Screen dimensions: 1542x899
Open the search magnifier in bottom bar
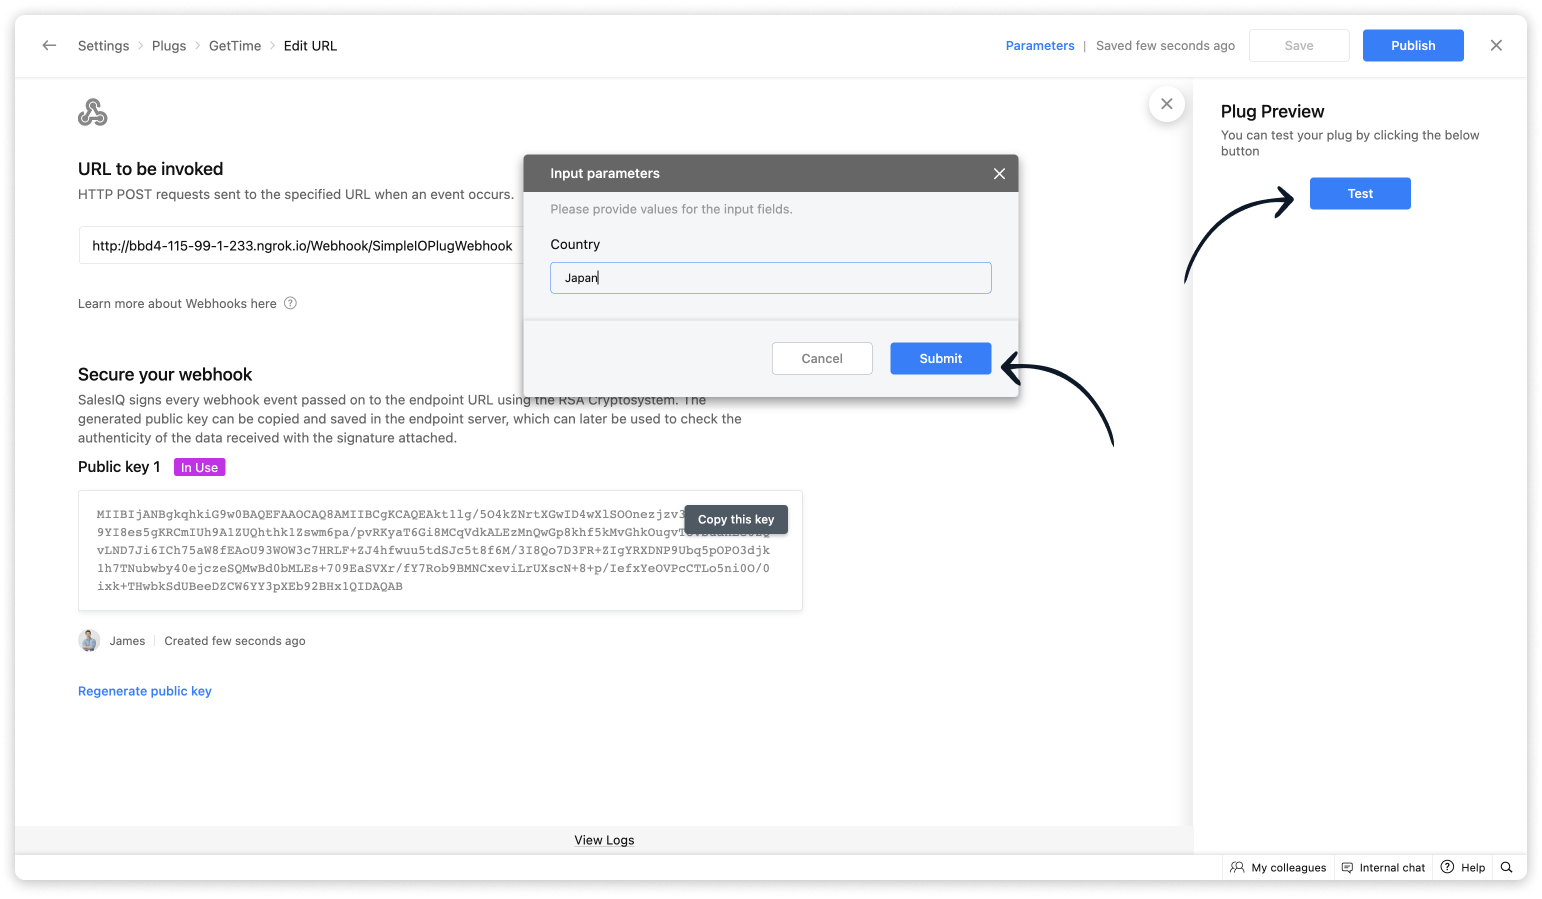click(x=1507, y=868)
